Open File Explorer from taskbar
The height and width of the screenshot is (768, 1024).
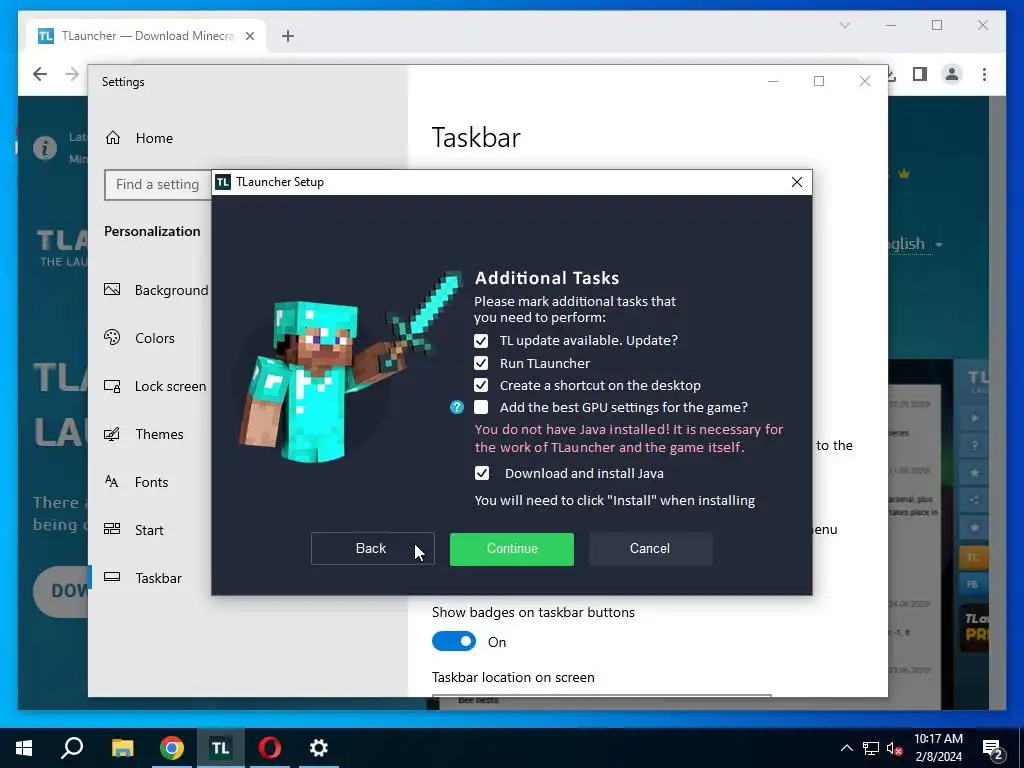pos(122,748)
